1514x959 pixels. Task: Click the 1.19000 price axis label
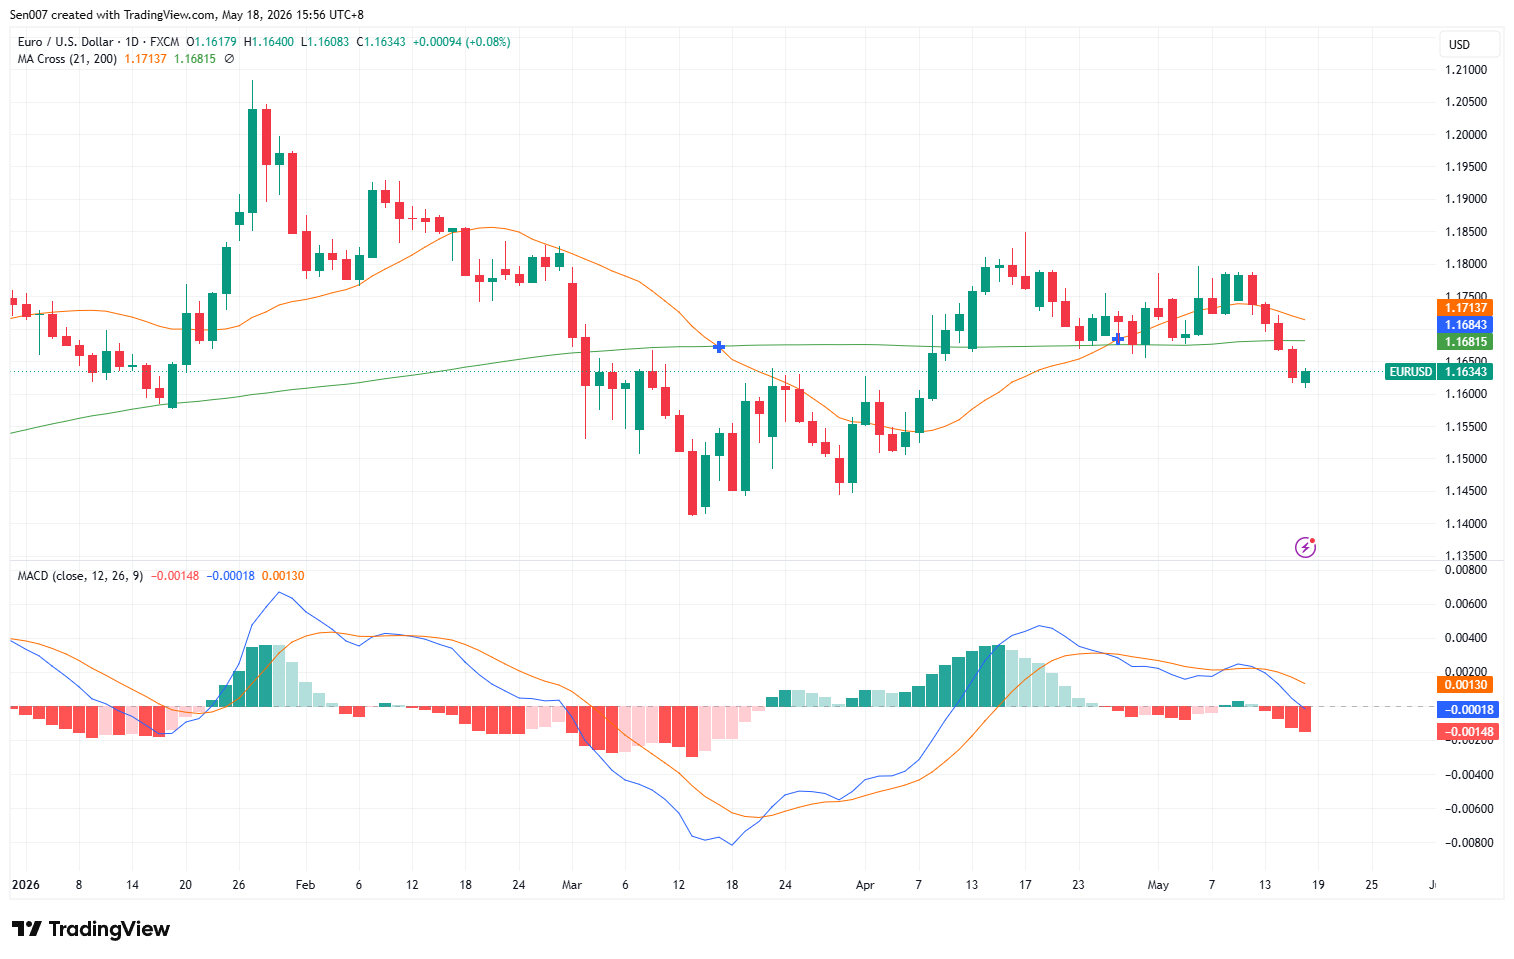coord(1466,199)
